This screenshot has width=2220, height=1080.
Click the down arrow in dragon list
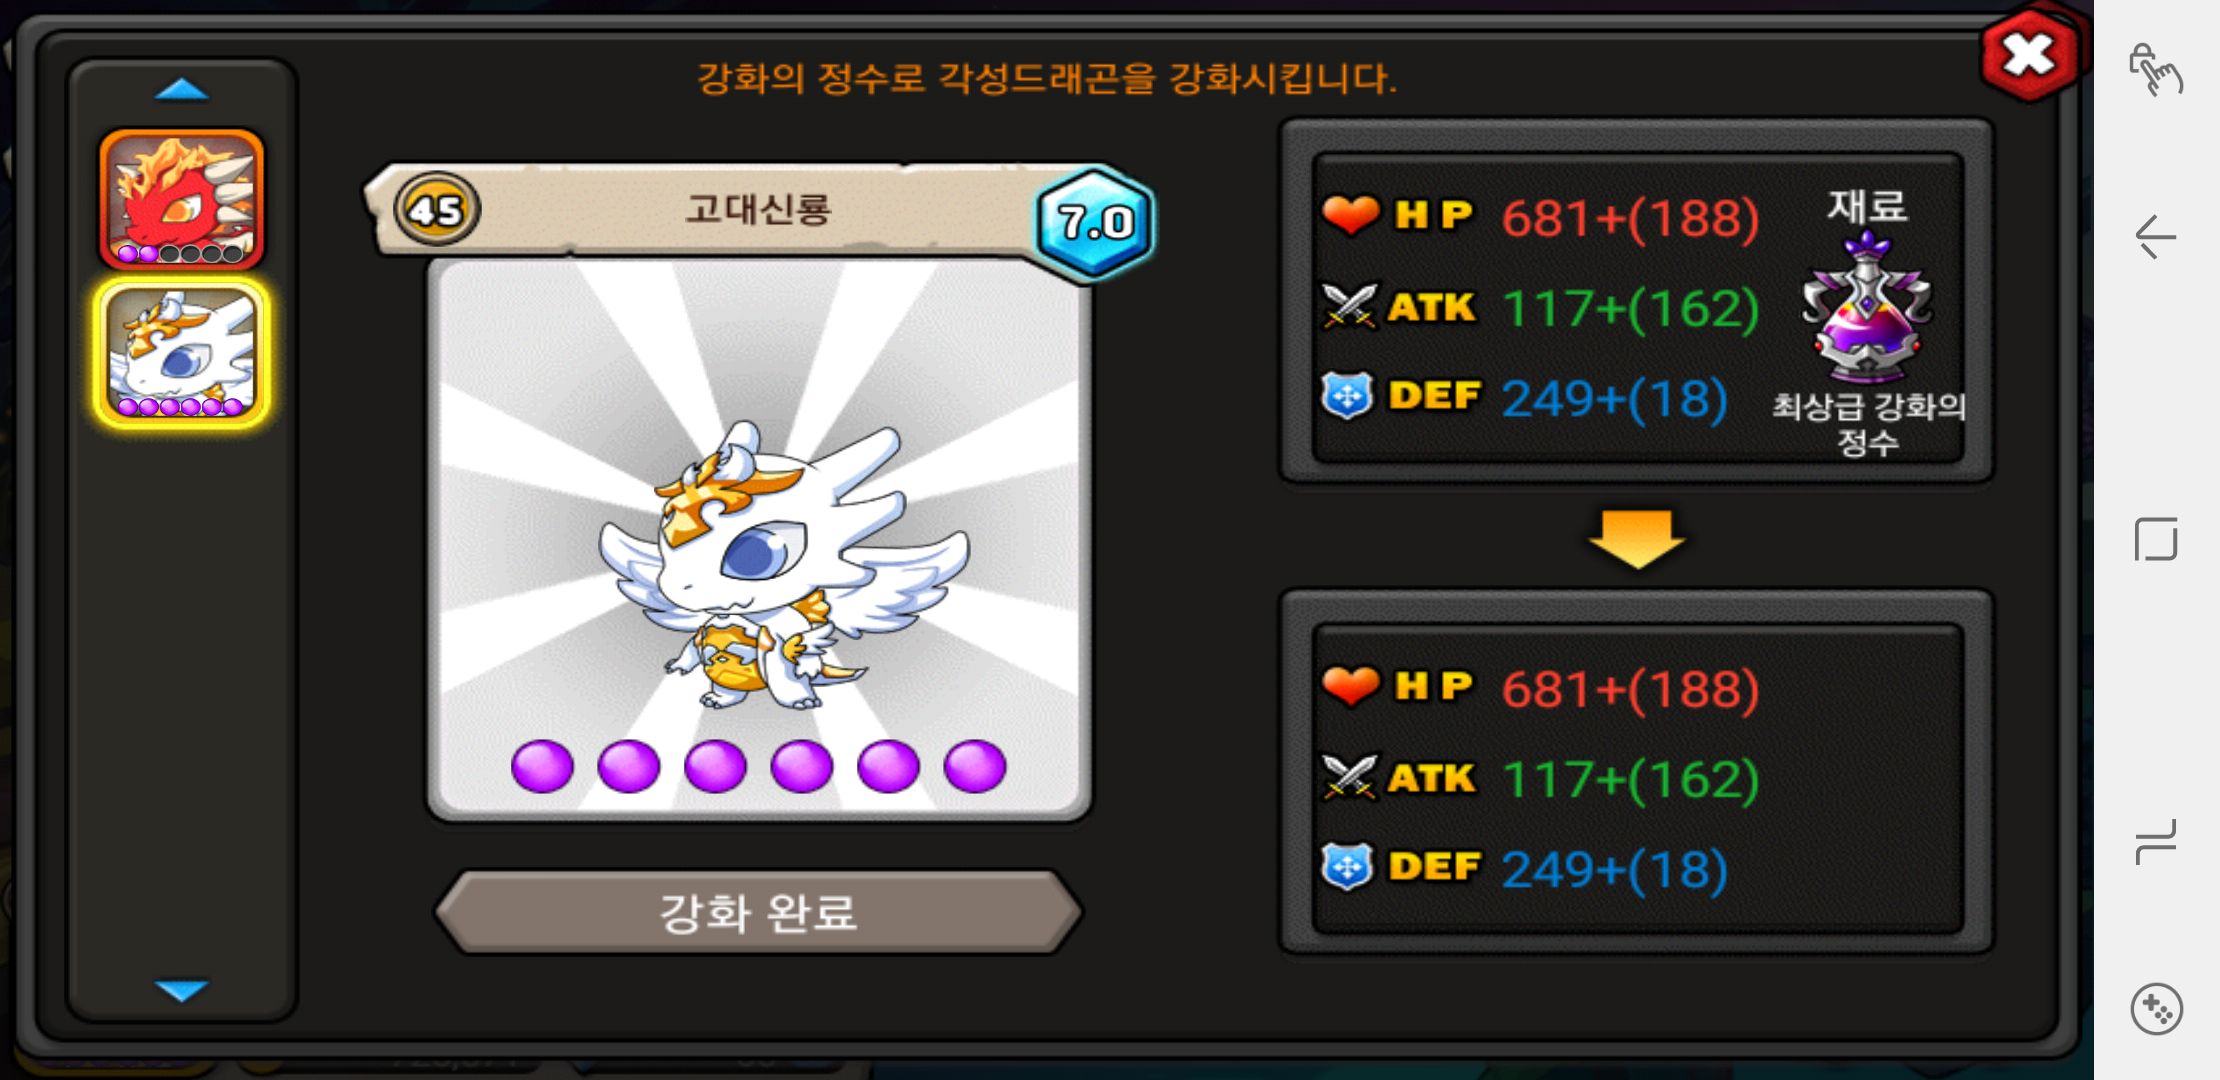coord(181,989)
